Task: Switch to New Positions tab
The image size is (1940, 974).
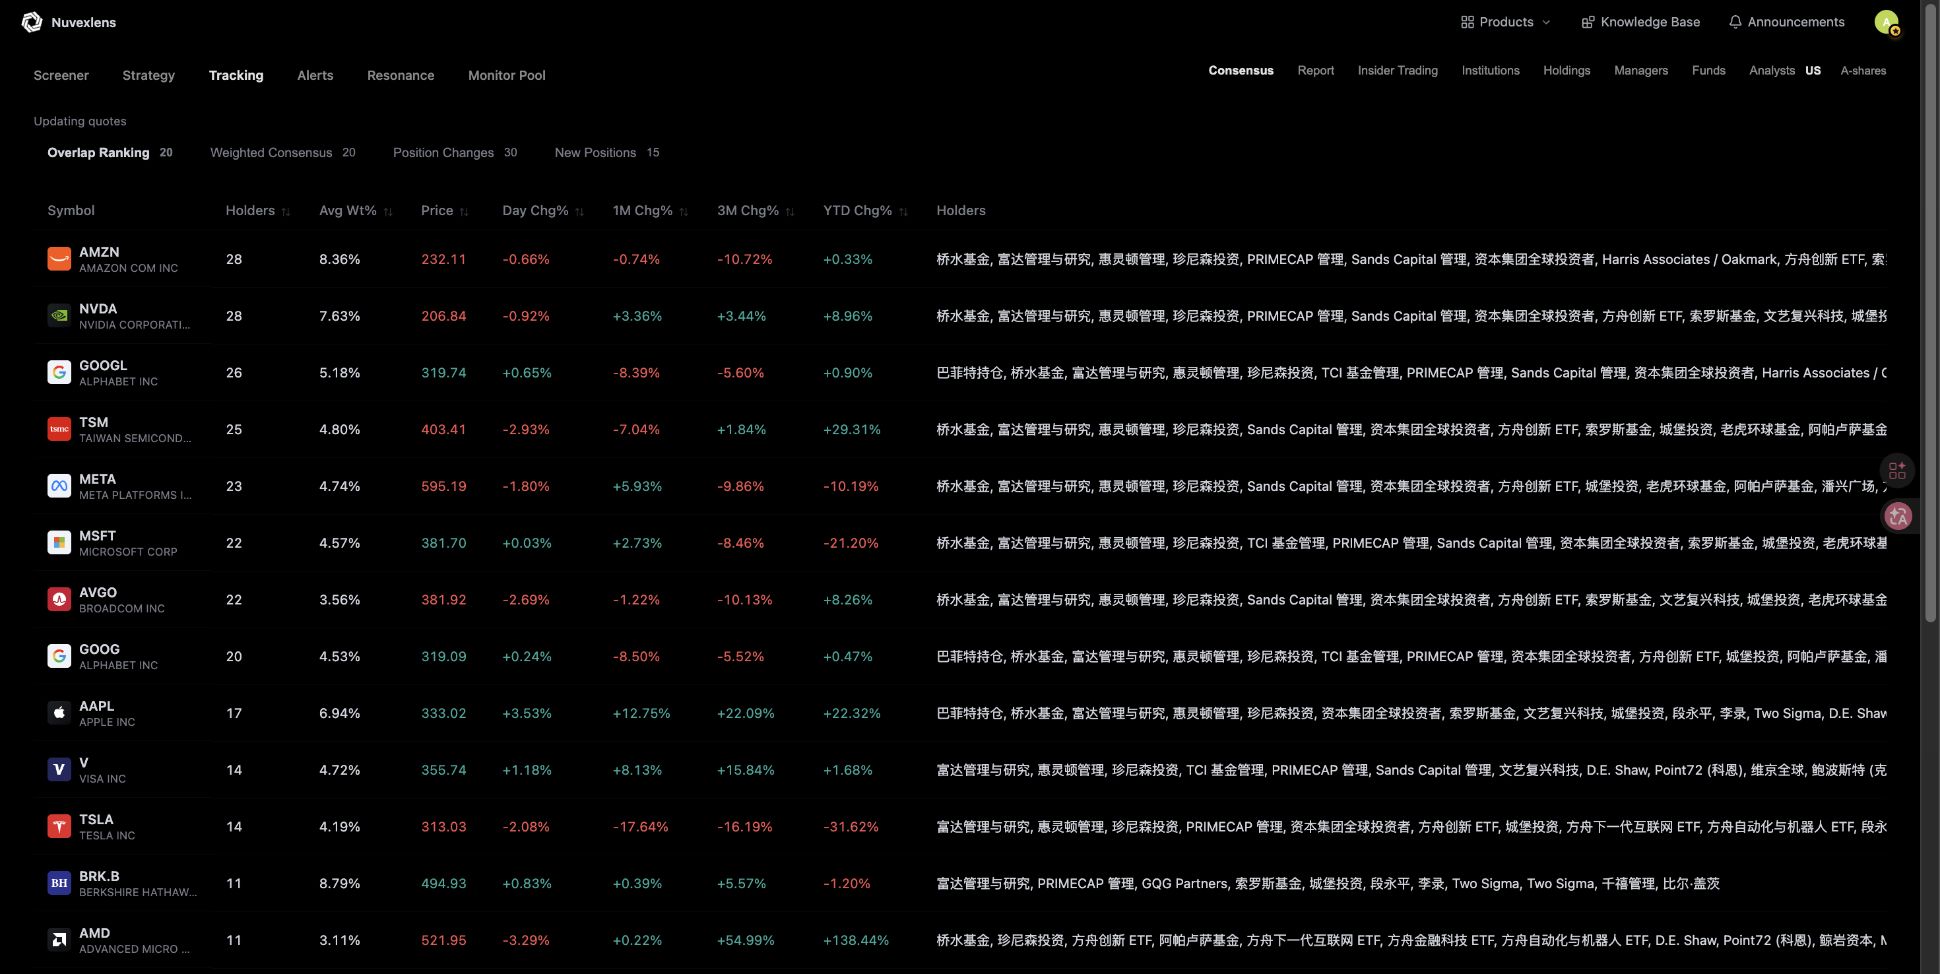Action: tap(607, 153)
